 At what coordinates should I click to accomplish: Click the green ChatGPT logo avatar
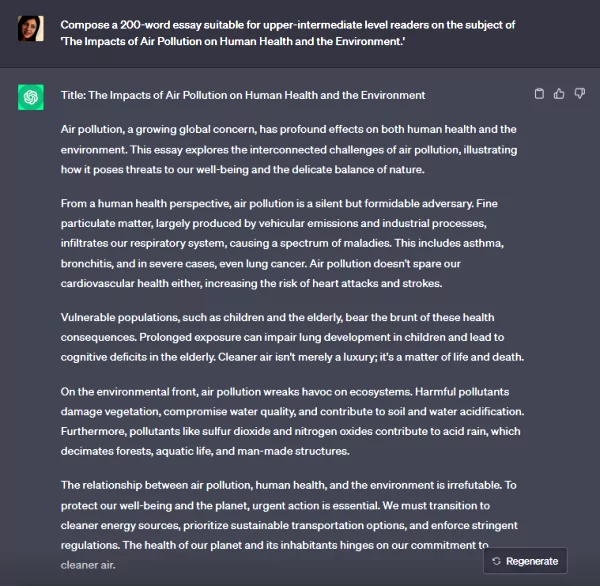[x=31, y=97]
